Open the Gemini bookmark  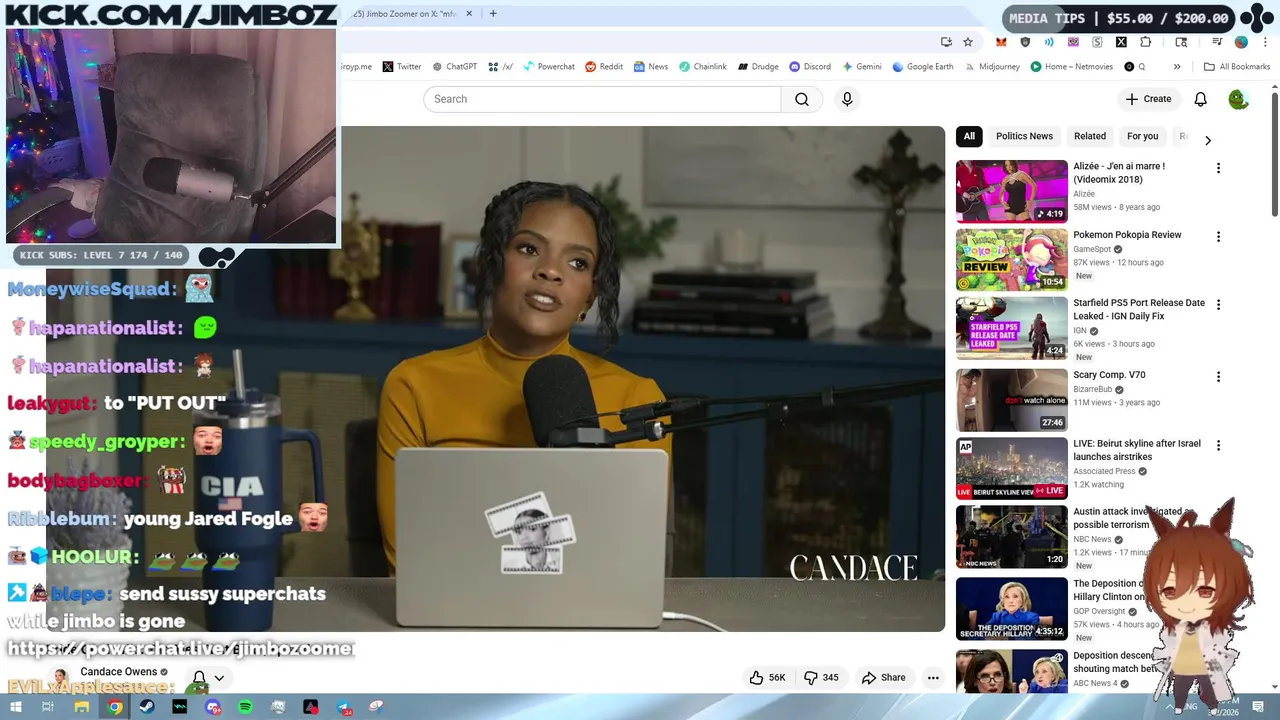[861, 67]
